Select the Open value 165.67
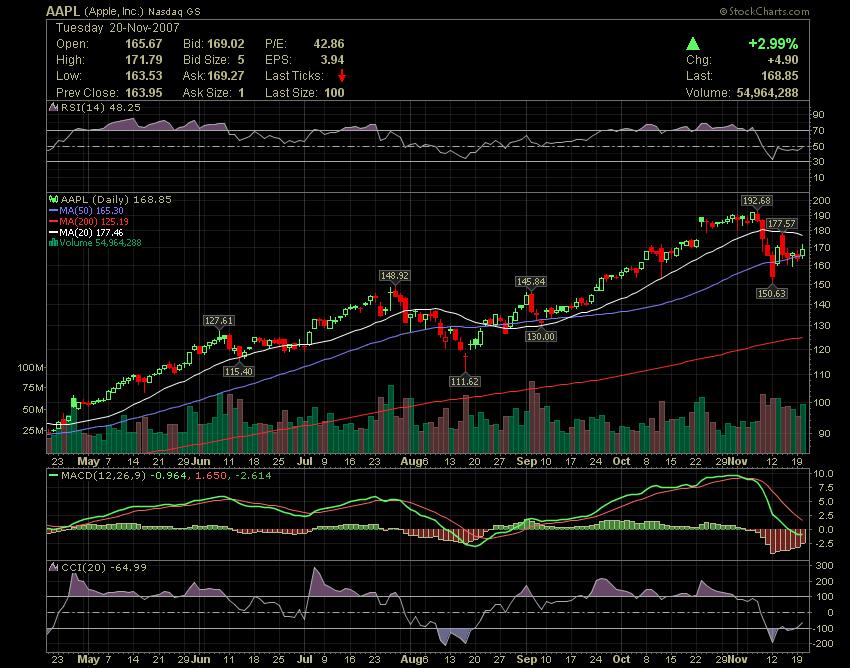The image size is (850, 668). point(144,44)
